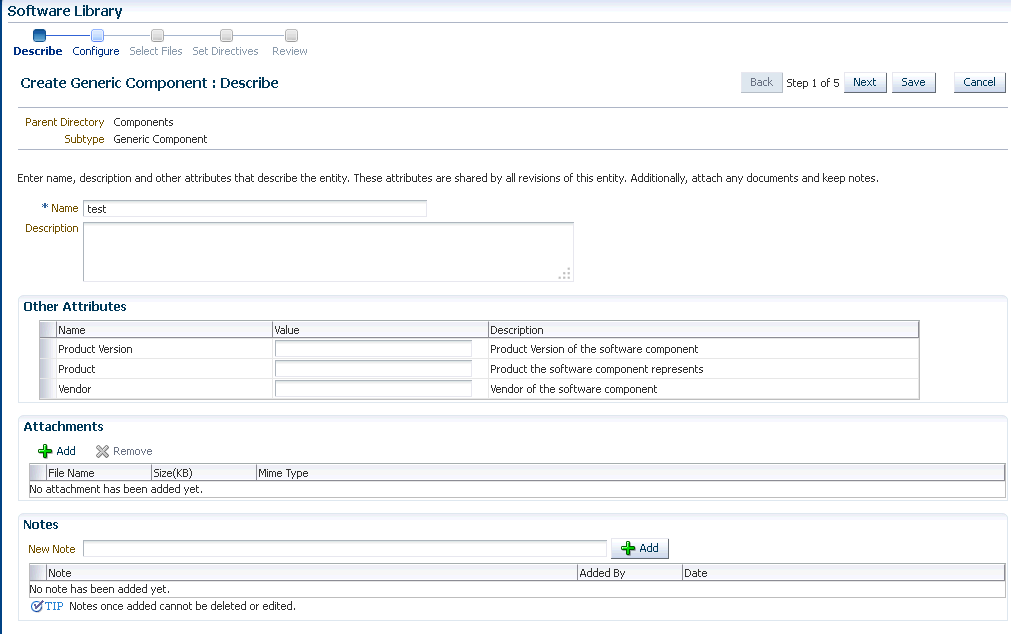Click the 'Step 1 of 5' indicator
1011x634 pixels.
[x=812, y=83]
